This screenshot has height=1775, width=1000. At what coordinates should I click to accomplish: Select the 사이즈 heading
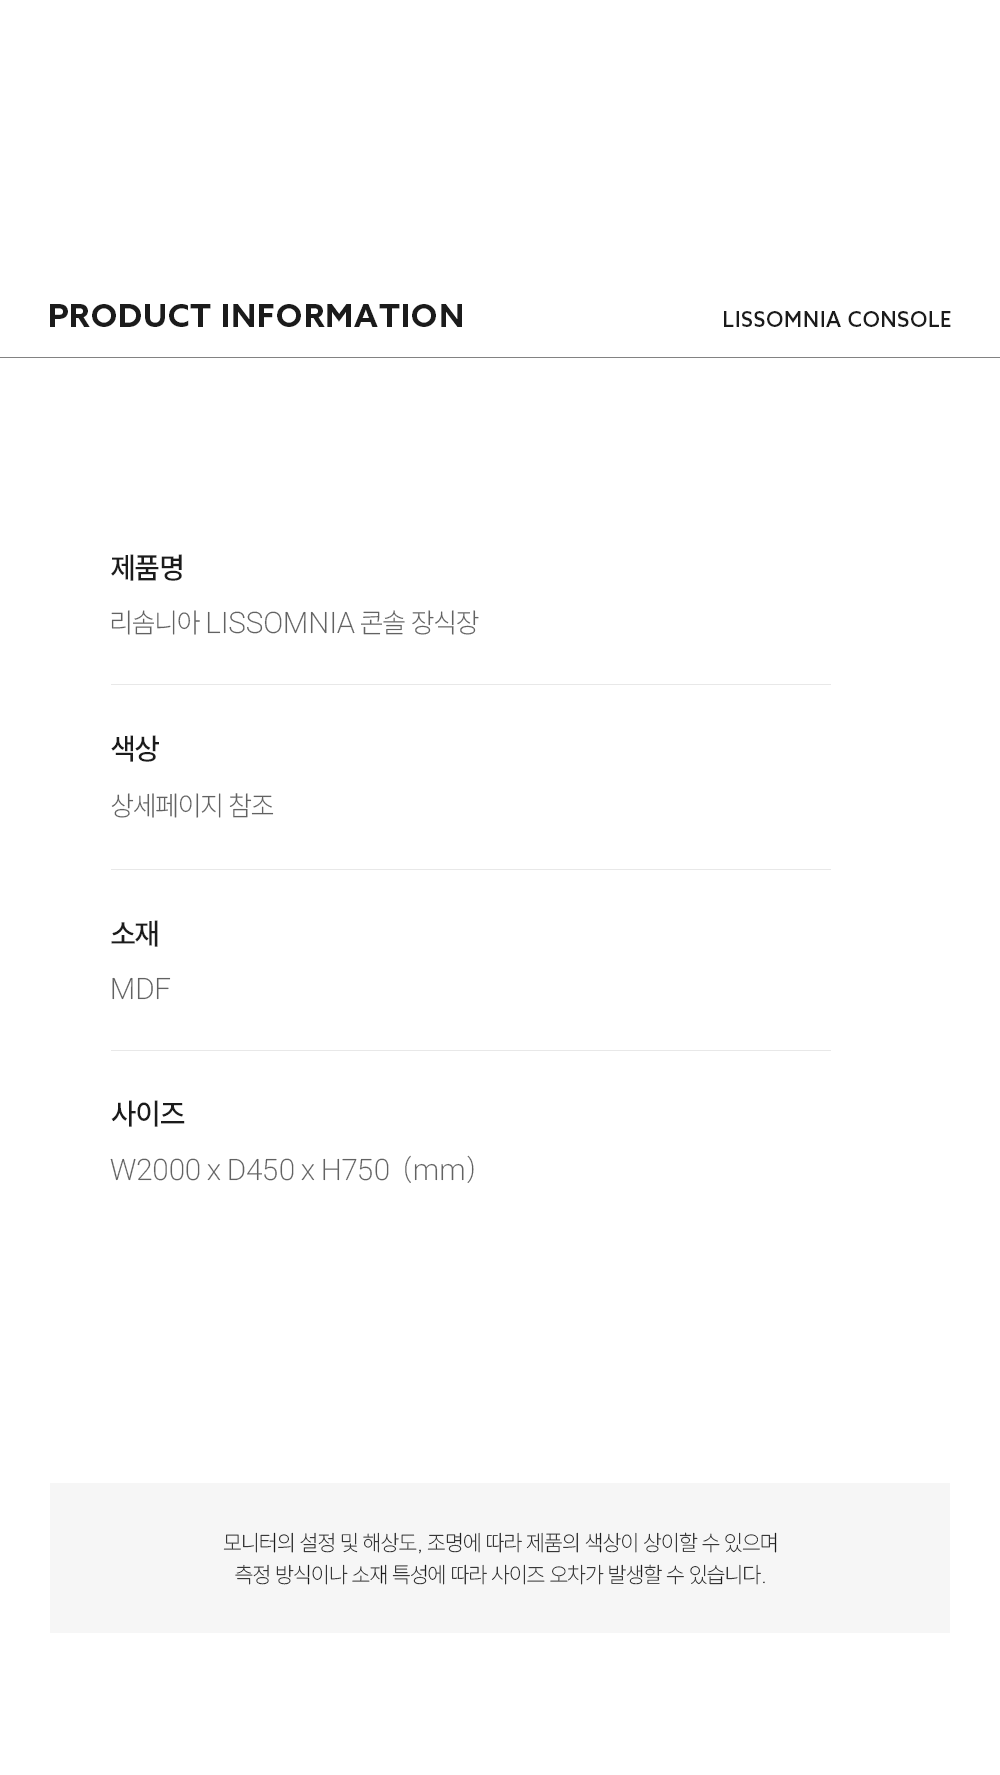pos(147,1114)
